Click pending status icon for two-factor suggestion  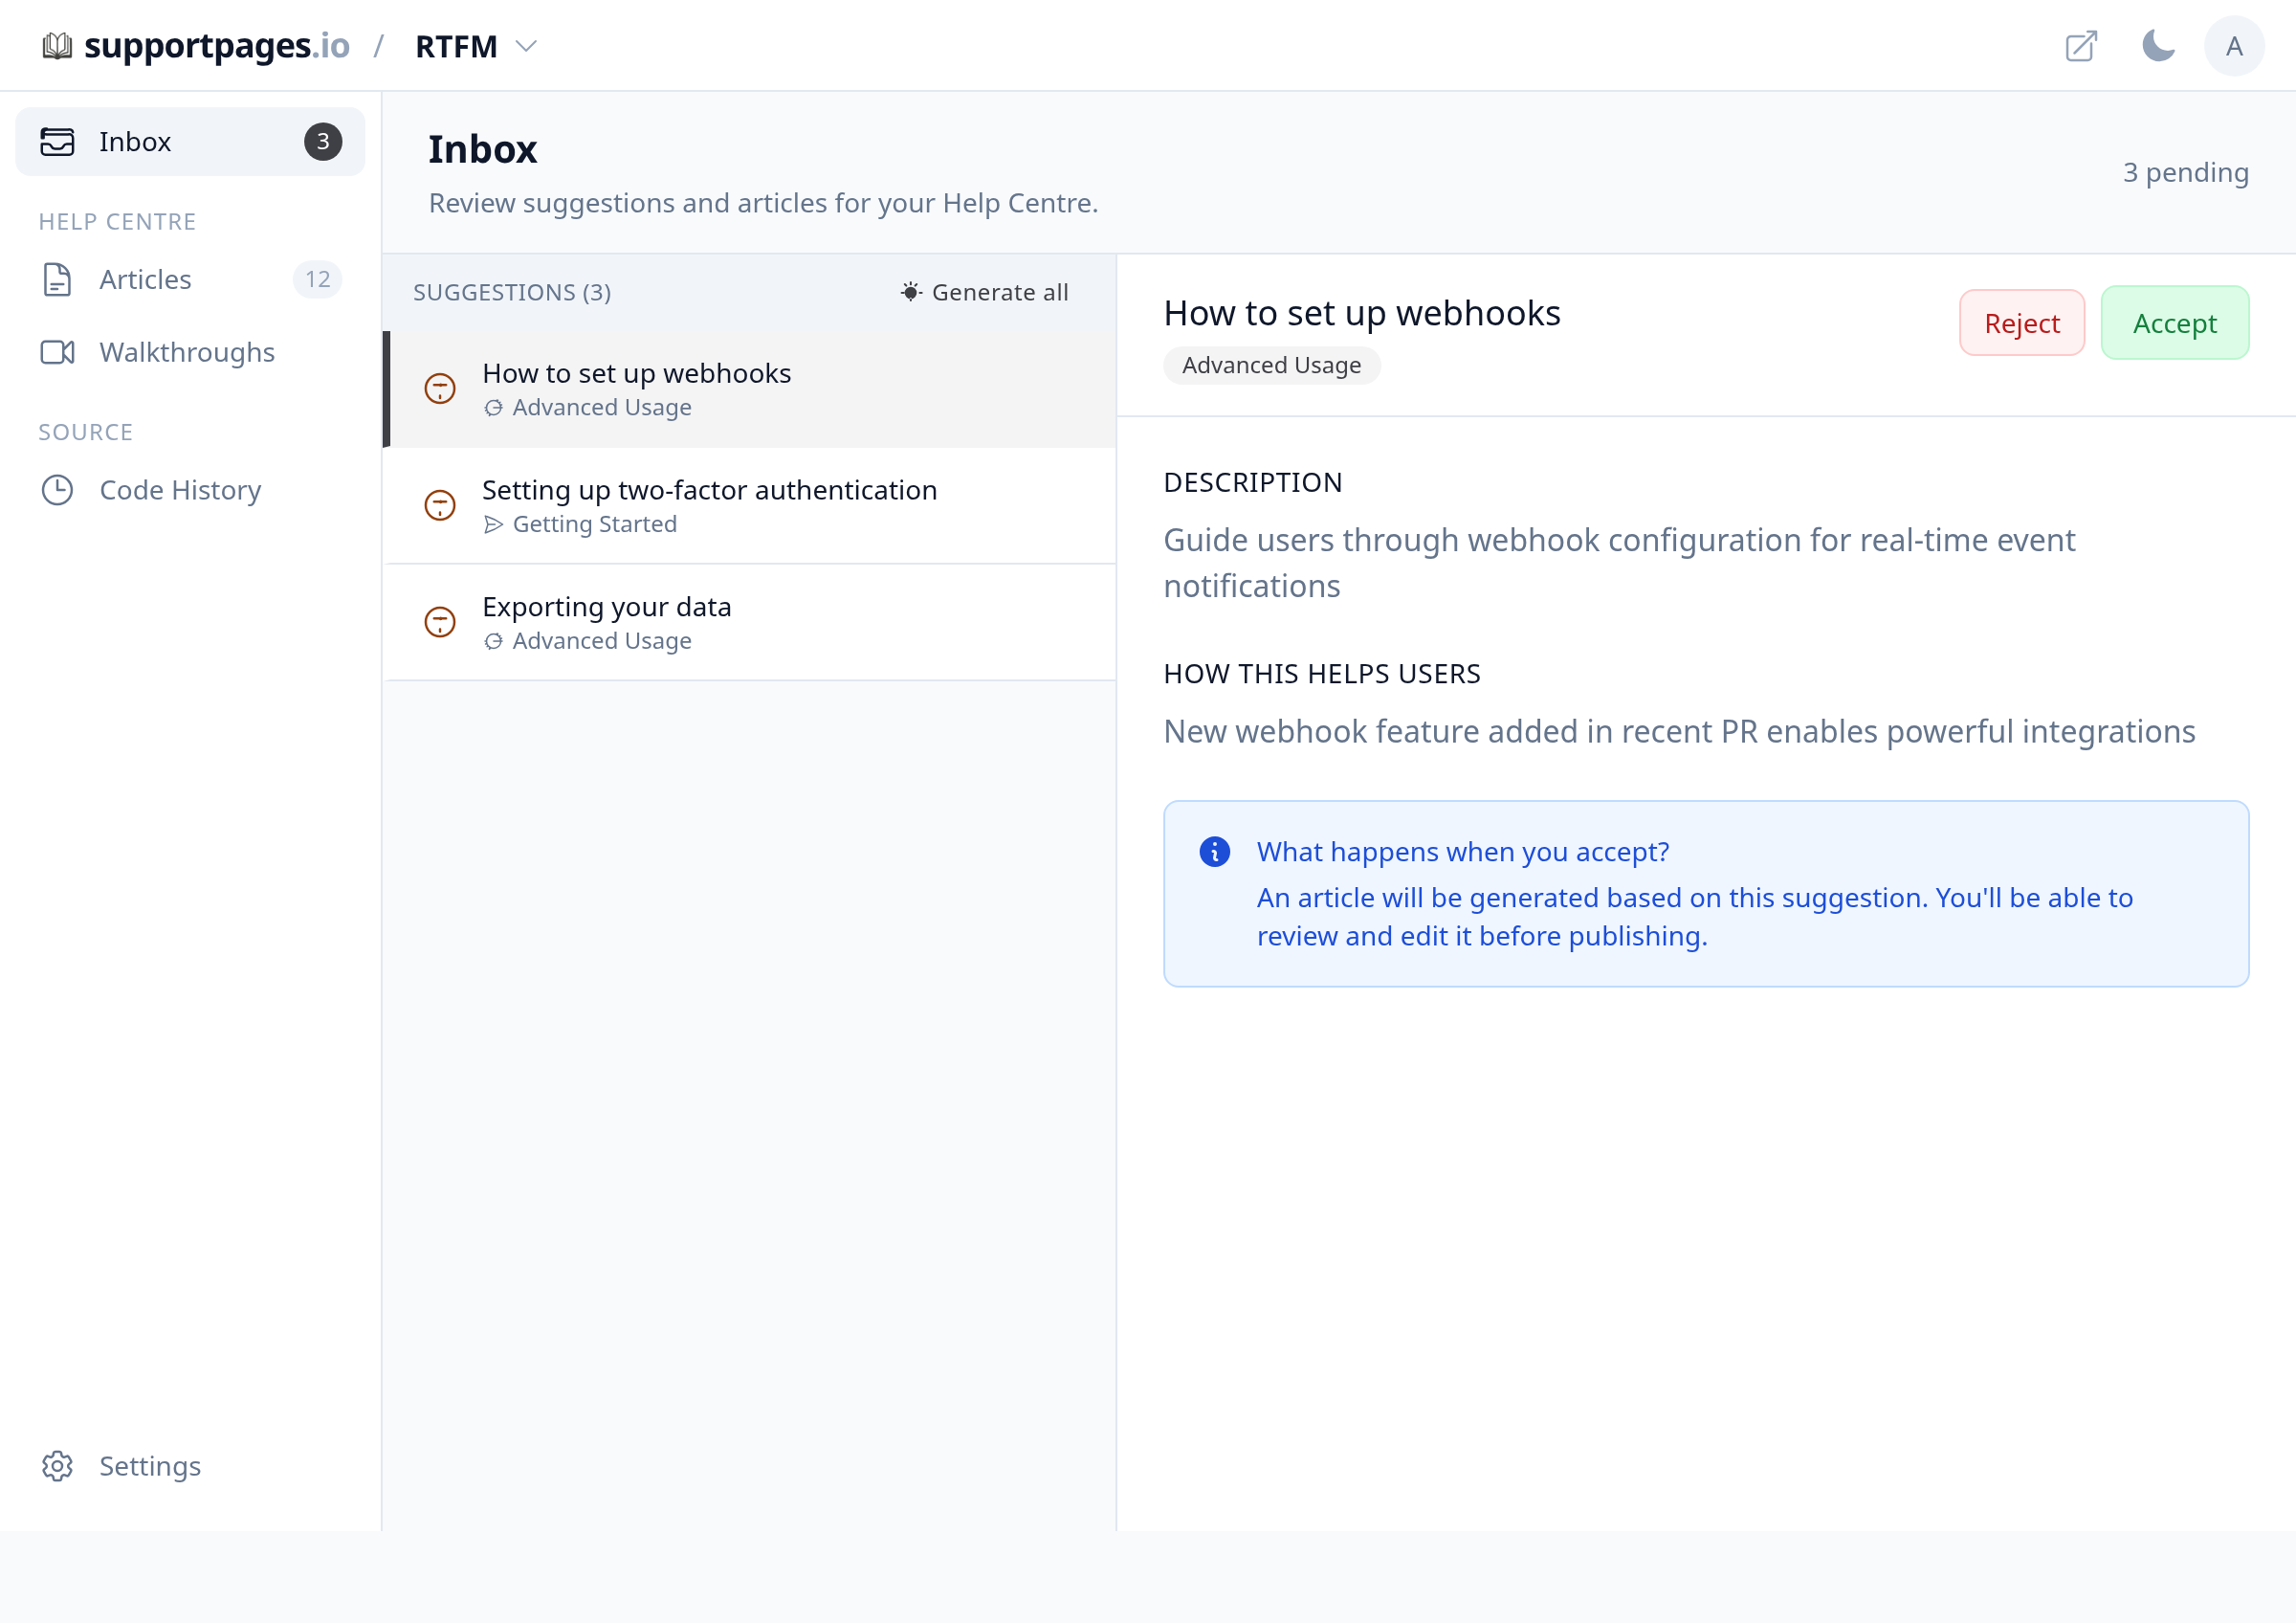tap(440, 505)
